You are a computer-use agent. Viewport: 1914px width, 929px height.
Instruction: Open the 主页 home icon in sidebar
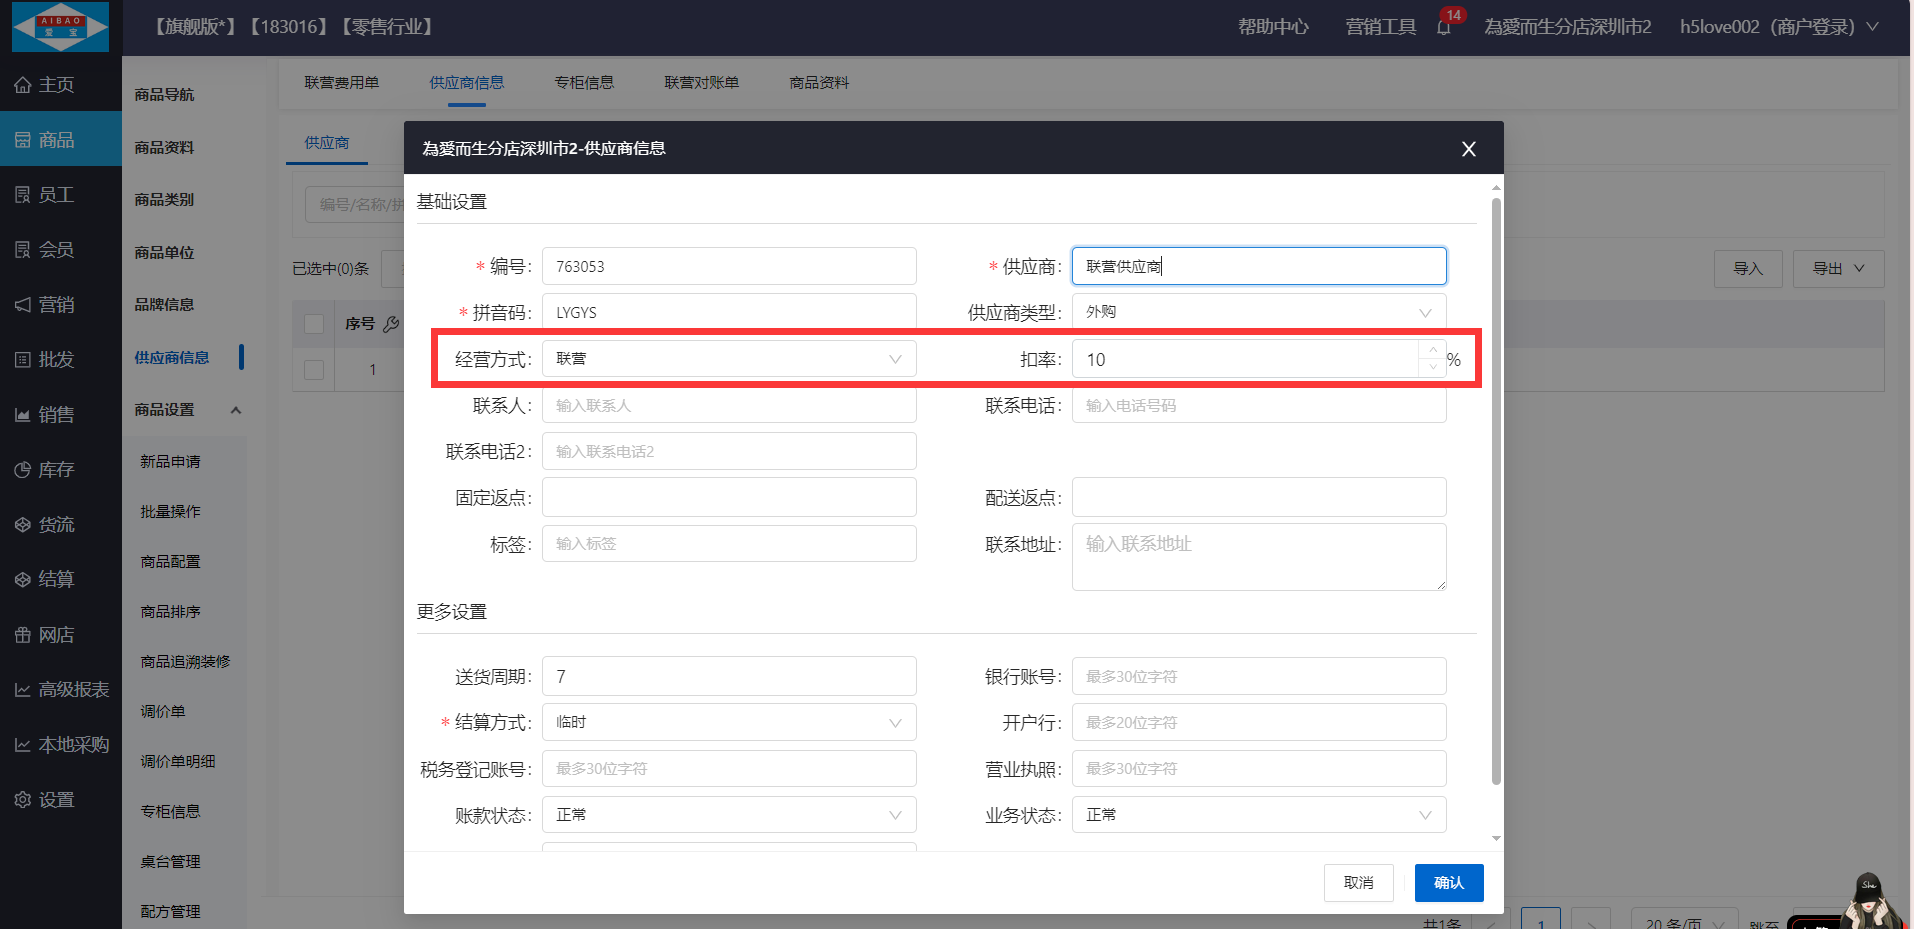click(x=23, y=85)
